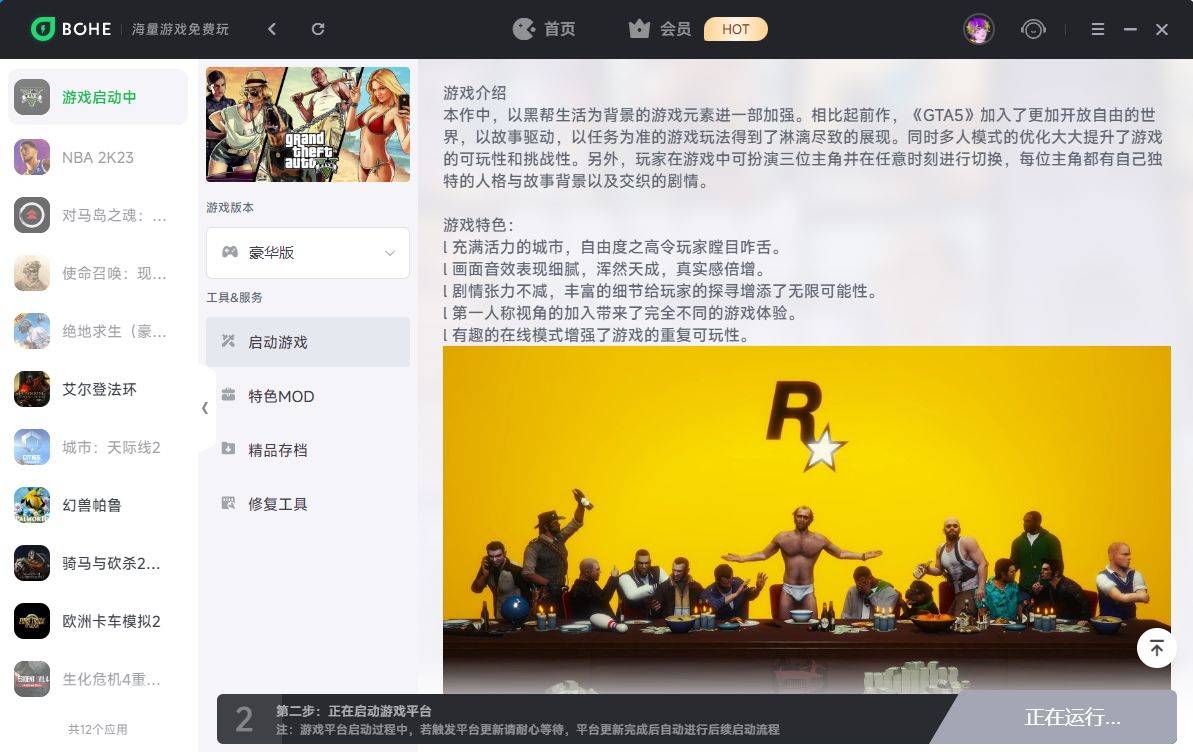1193x752 pixels.
Task: Click the 欧洲卡车模拟2 game icon
Action: tap(32, 621)
